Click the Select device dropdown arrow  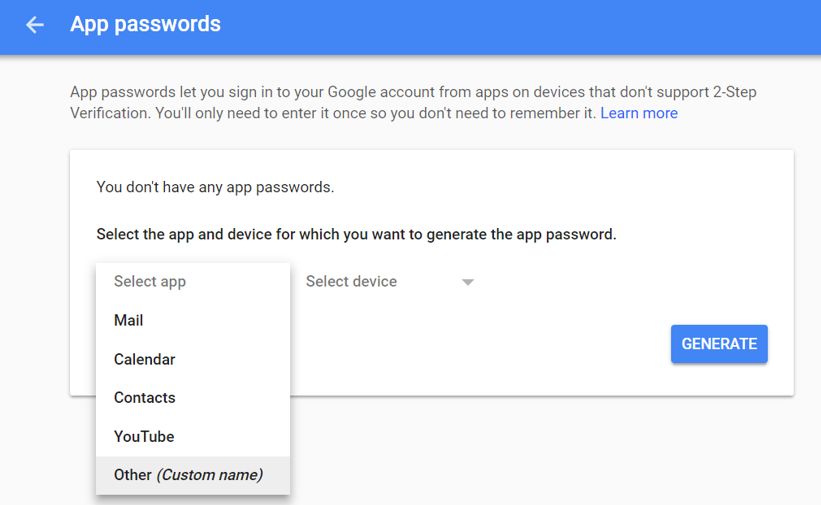point(467,282)
